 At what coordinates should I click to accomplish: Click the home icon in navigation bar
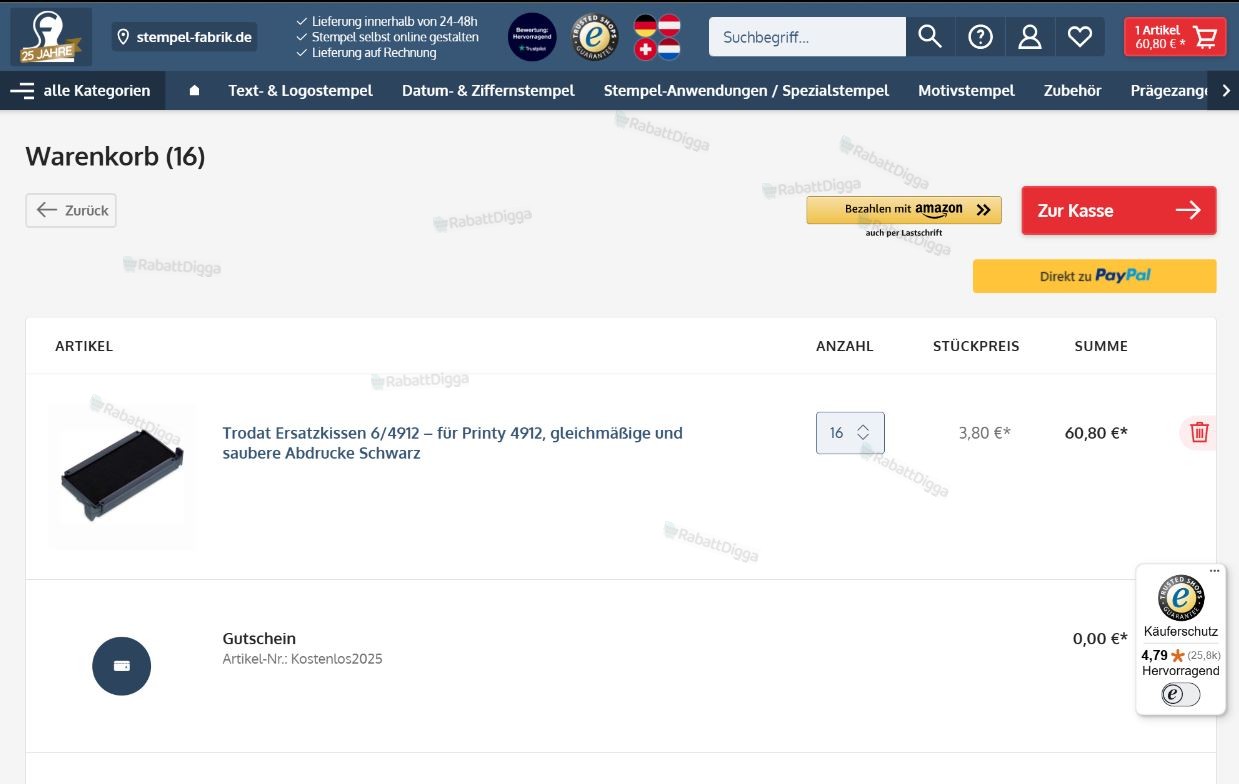[194, 90]
